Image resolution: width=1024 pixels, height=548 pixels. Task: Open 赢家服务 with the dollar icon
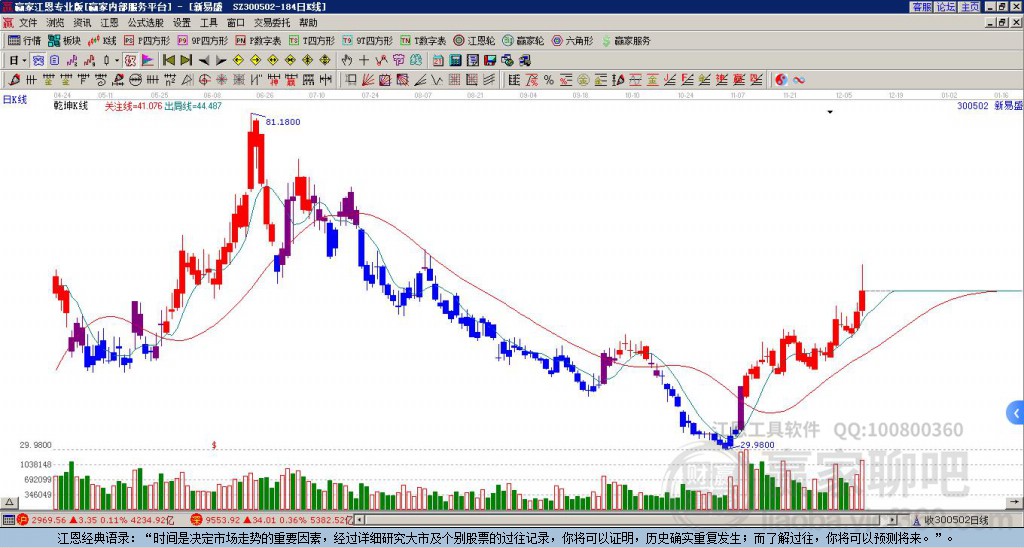(x=626, y=40)
